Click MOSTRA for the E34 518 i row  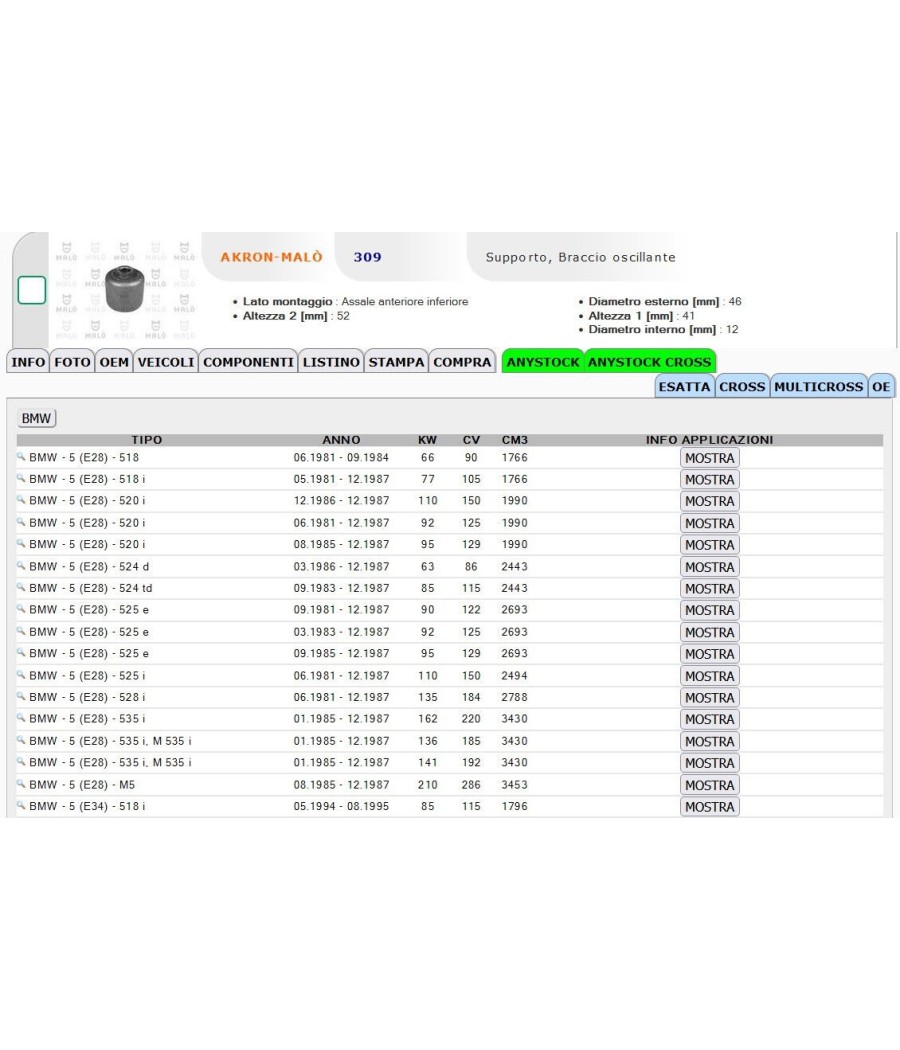click(x=710, y=807)
